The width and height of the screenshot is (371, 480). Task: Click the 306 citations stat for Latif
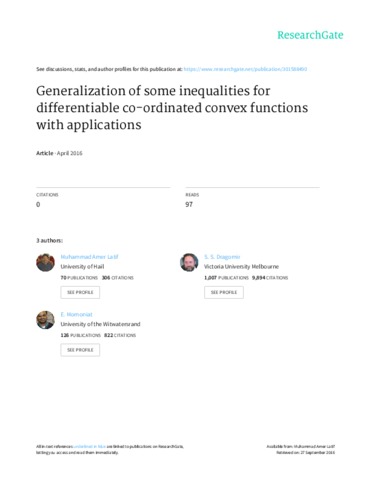[118, 278]
